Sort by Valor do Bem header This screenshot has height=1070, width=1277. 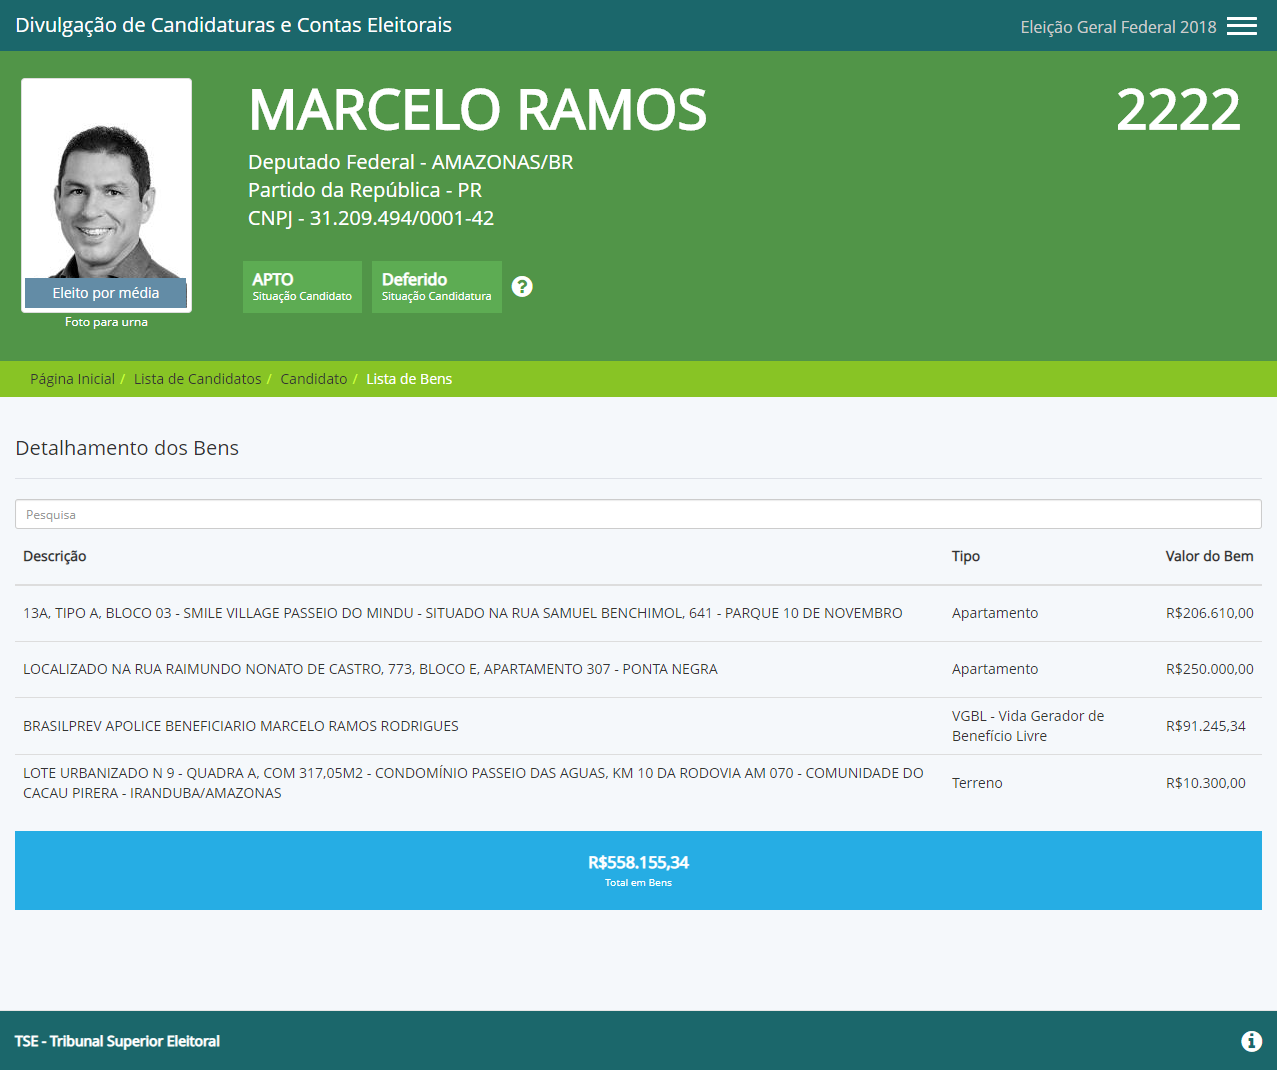click(x=1209, y=556)
